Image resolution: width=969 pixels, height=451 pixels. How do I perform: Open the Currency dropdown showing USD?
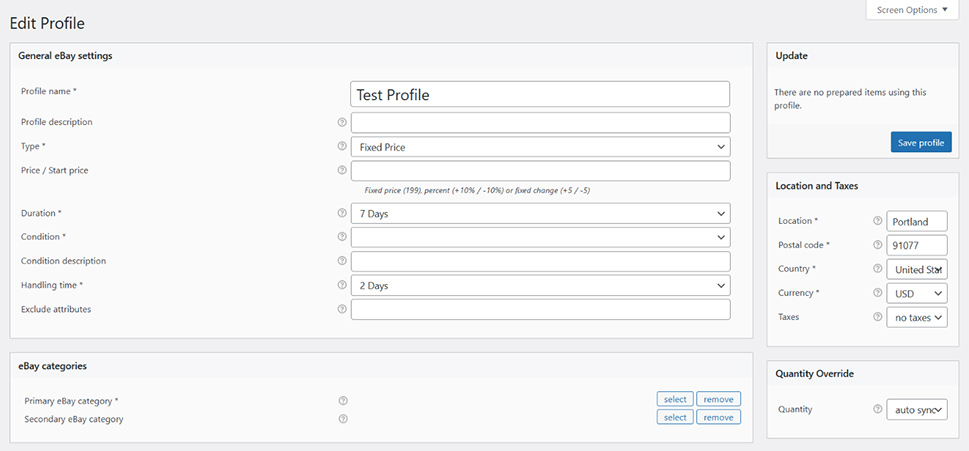pyautogui.click(x=916, y=294)
